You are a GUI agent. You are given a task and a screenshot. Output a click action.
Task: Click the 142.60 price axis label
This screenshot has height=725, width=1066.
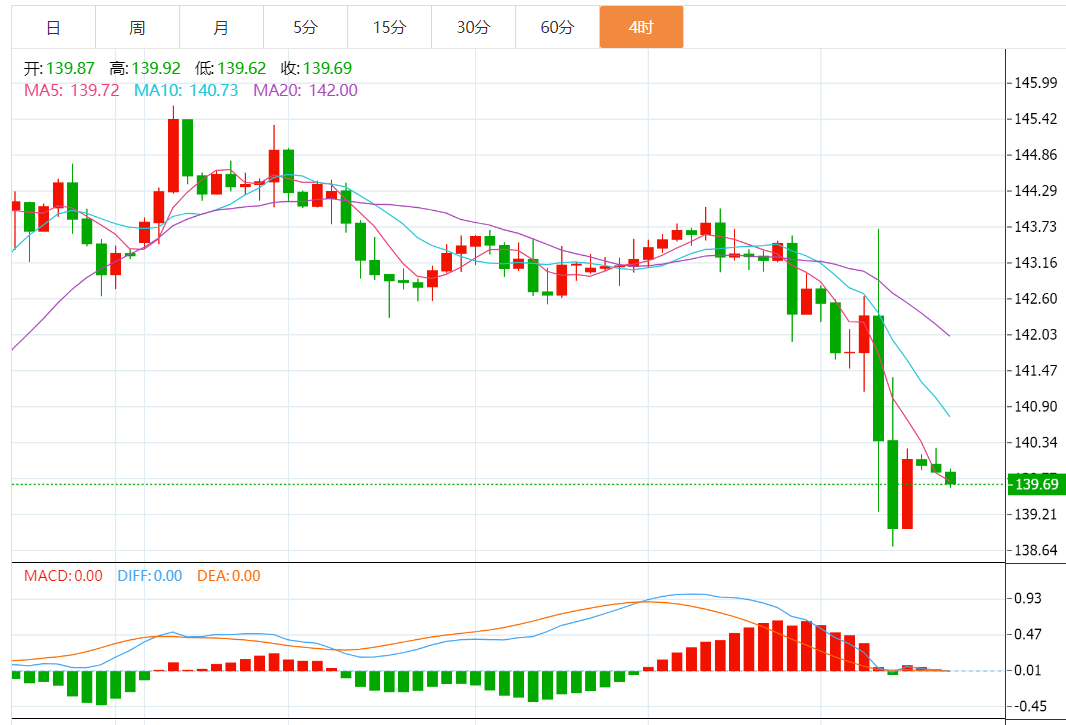pyautogui.click(x=1035, y=299)
